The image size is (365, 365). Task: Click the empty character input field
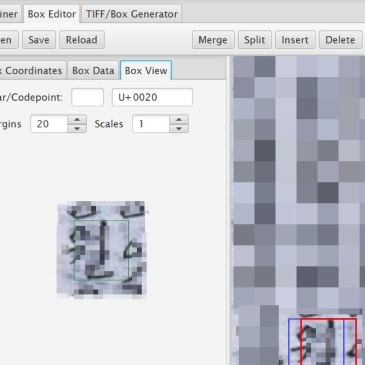[x=87, y=97]
